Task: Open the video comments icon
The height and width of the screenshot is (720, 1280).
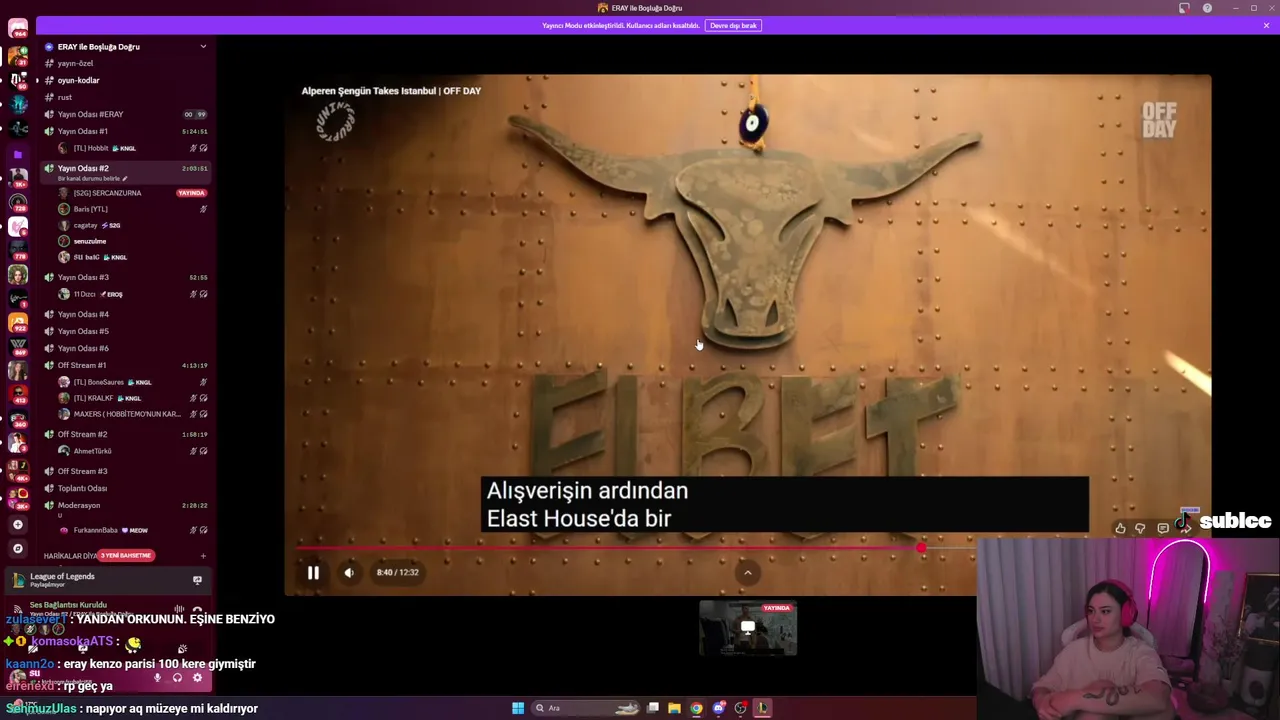Action: (x=1162, y=528)
